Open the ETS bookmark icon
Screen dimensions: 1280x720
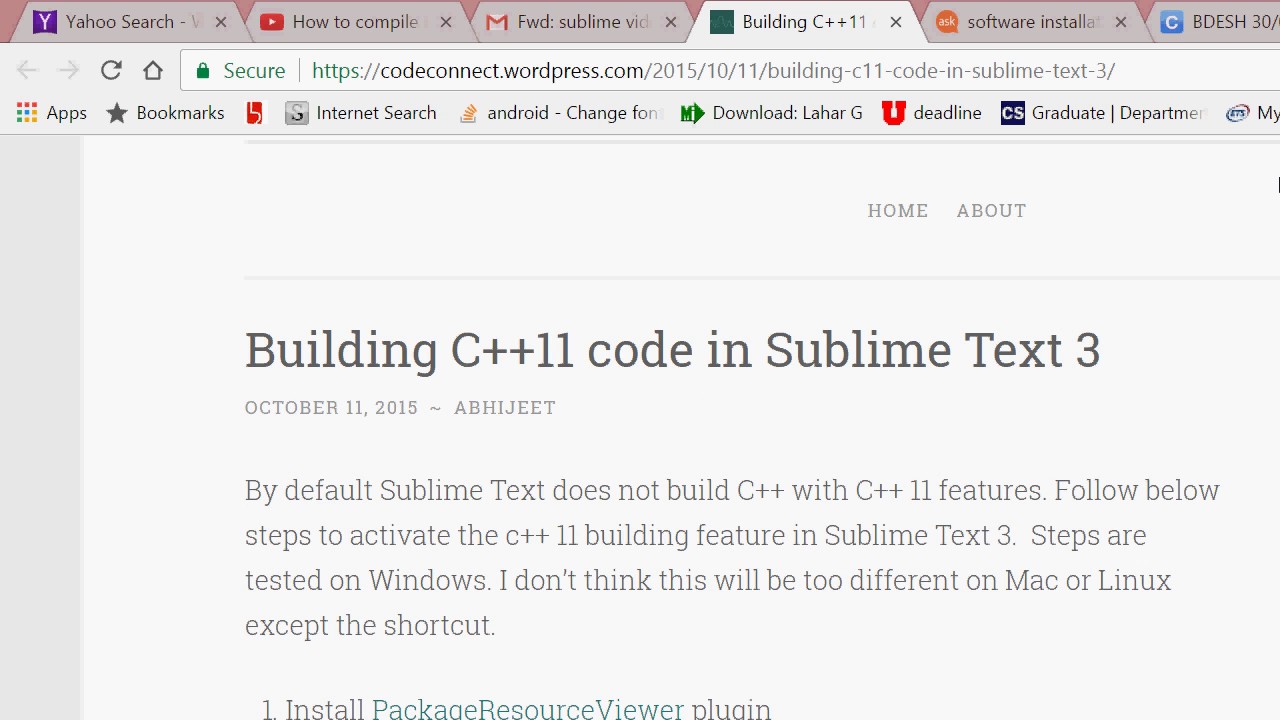coord(1238,113)
